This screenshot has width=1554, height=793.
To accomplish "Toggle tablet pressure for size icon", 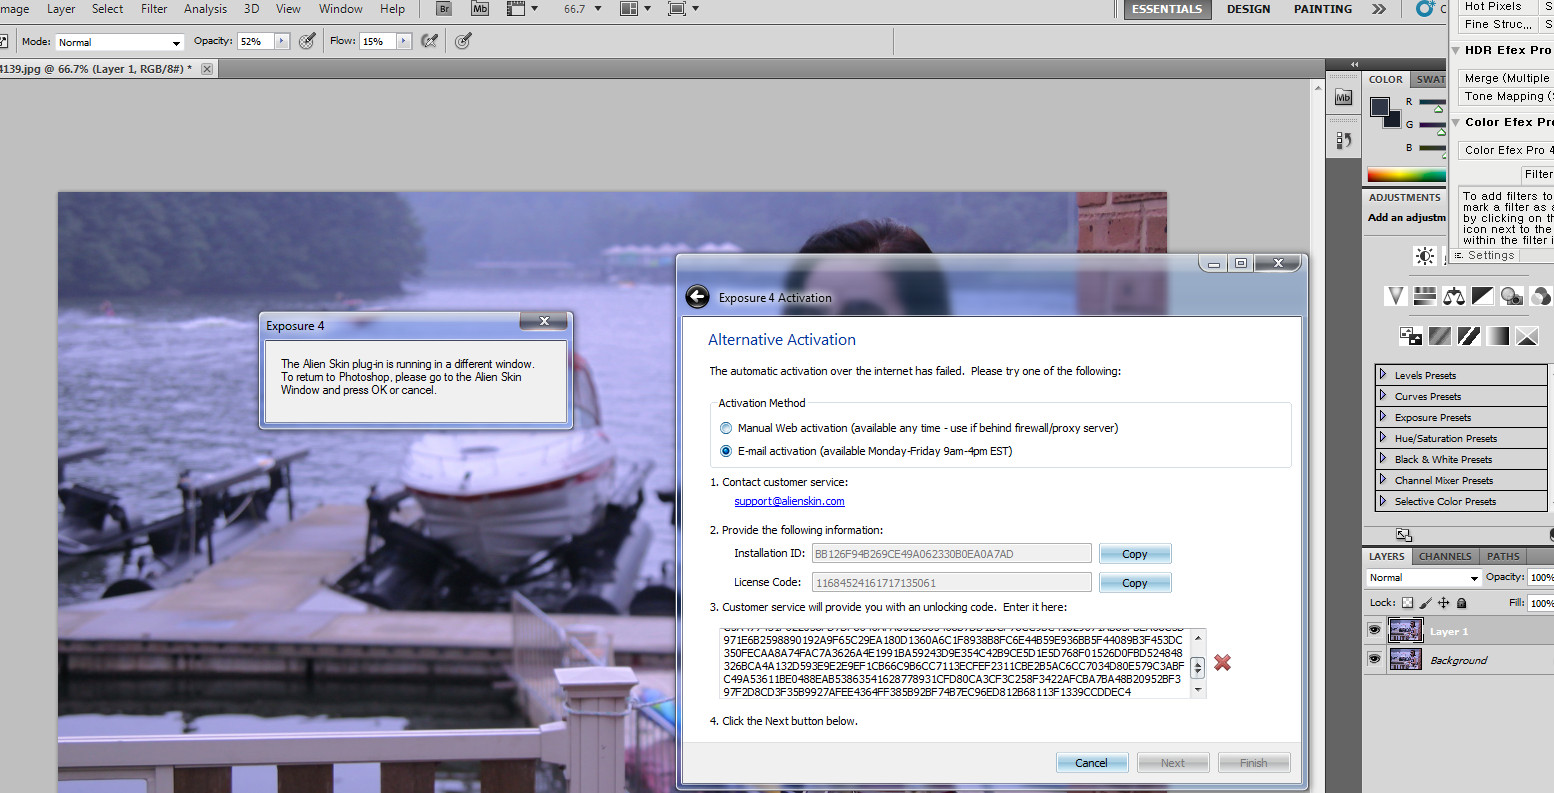I will [x=463, y=41].
